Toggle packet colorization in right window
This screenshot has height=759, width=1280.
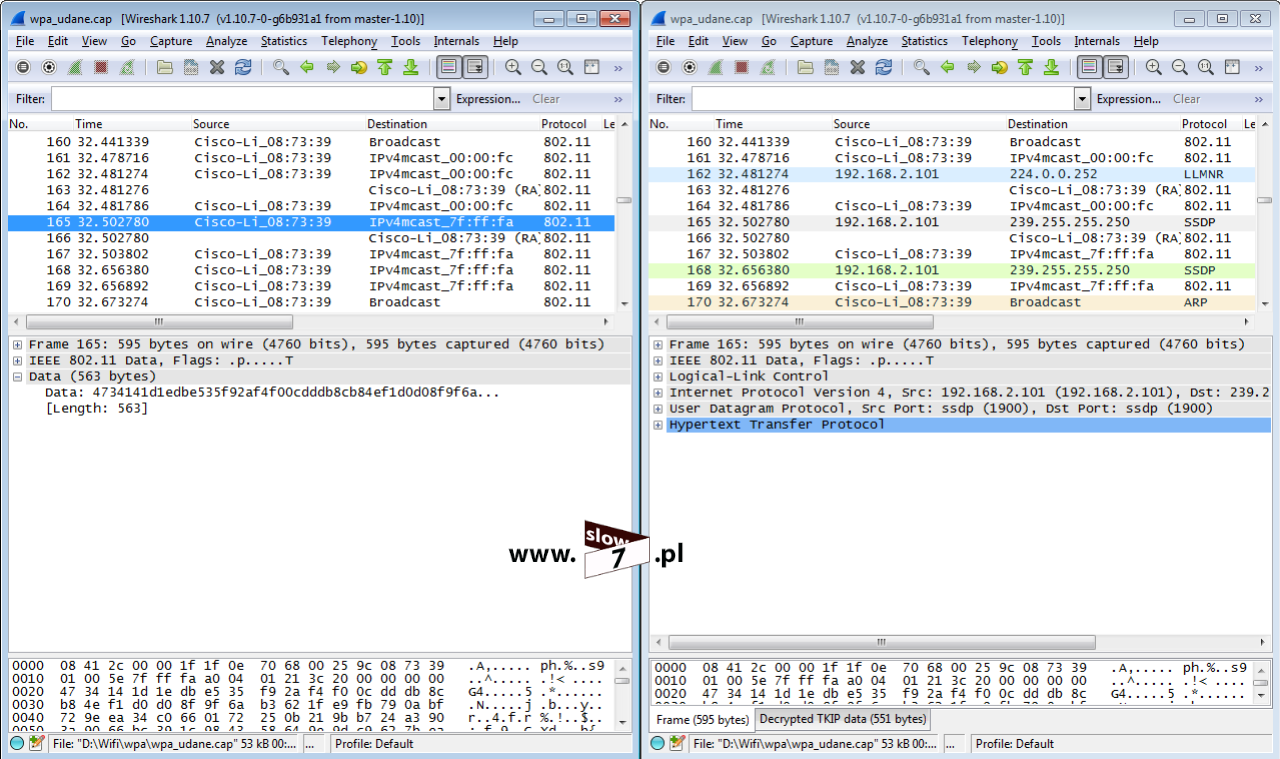[1090, 67]
